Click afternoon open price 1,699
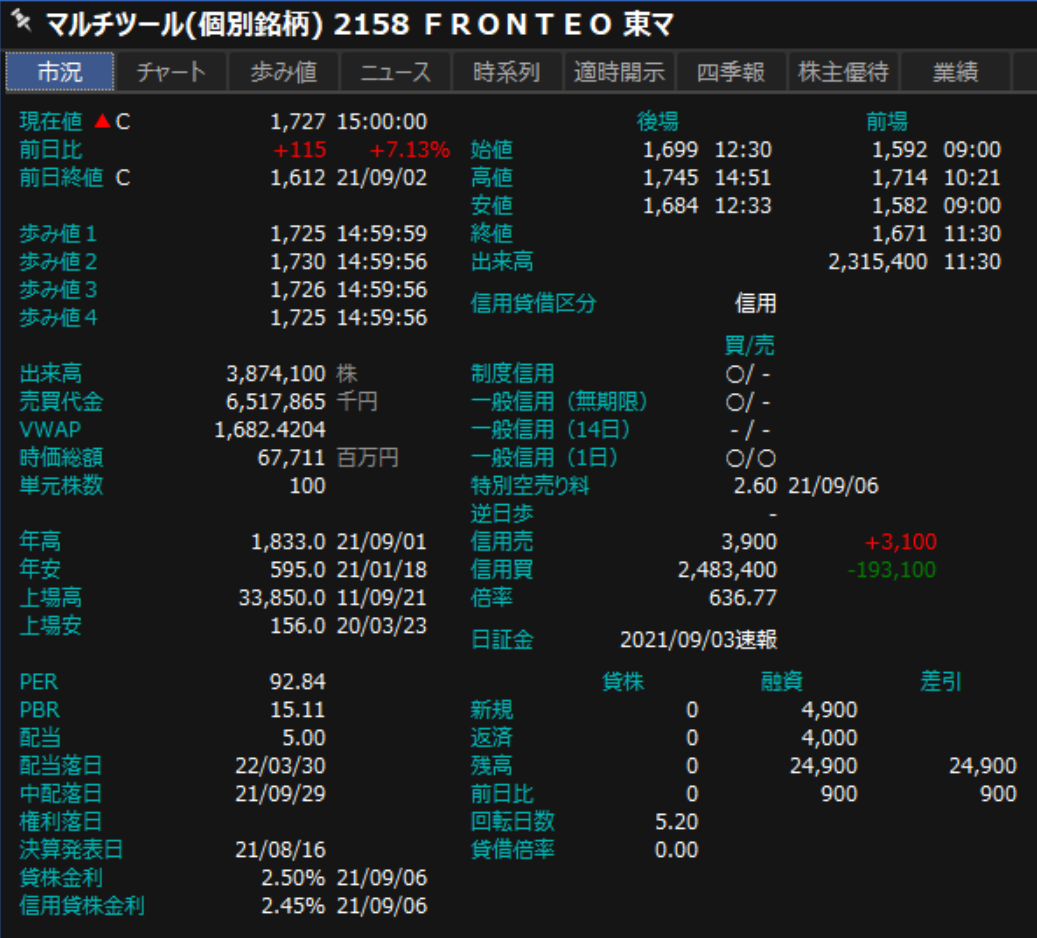 tap(671, 149)
